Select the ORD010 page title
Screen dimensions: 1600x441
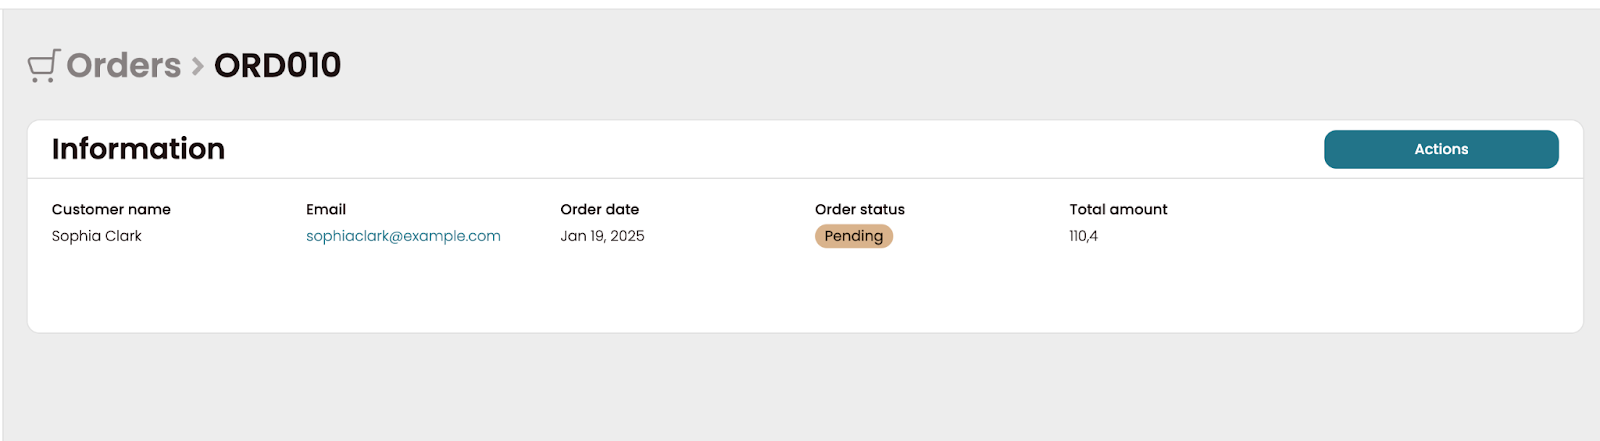point(277,65)
